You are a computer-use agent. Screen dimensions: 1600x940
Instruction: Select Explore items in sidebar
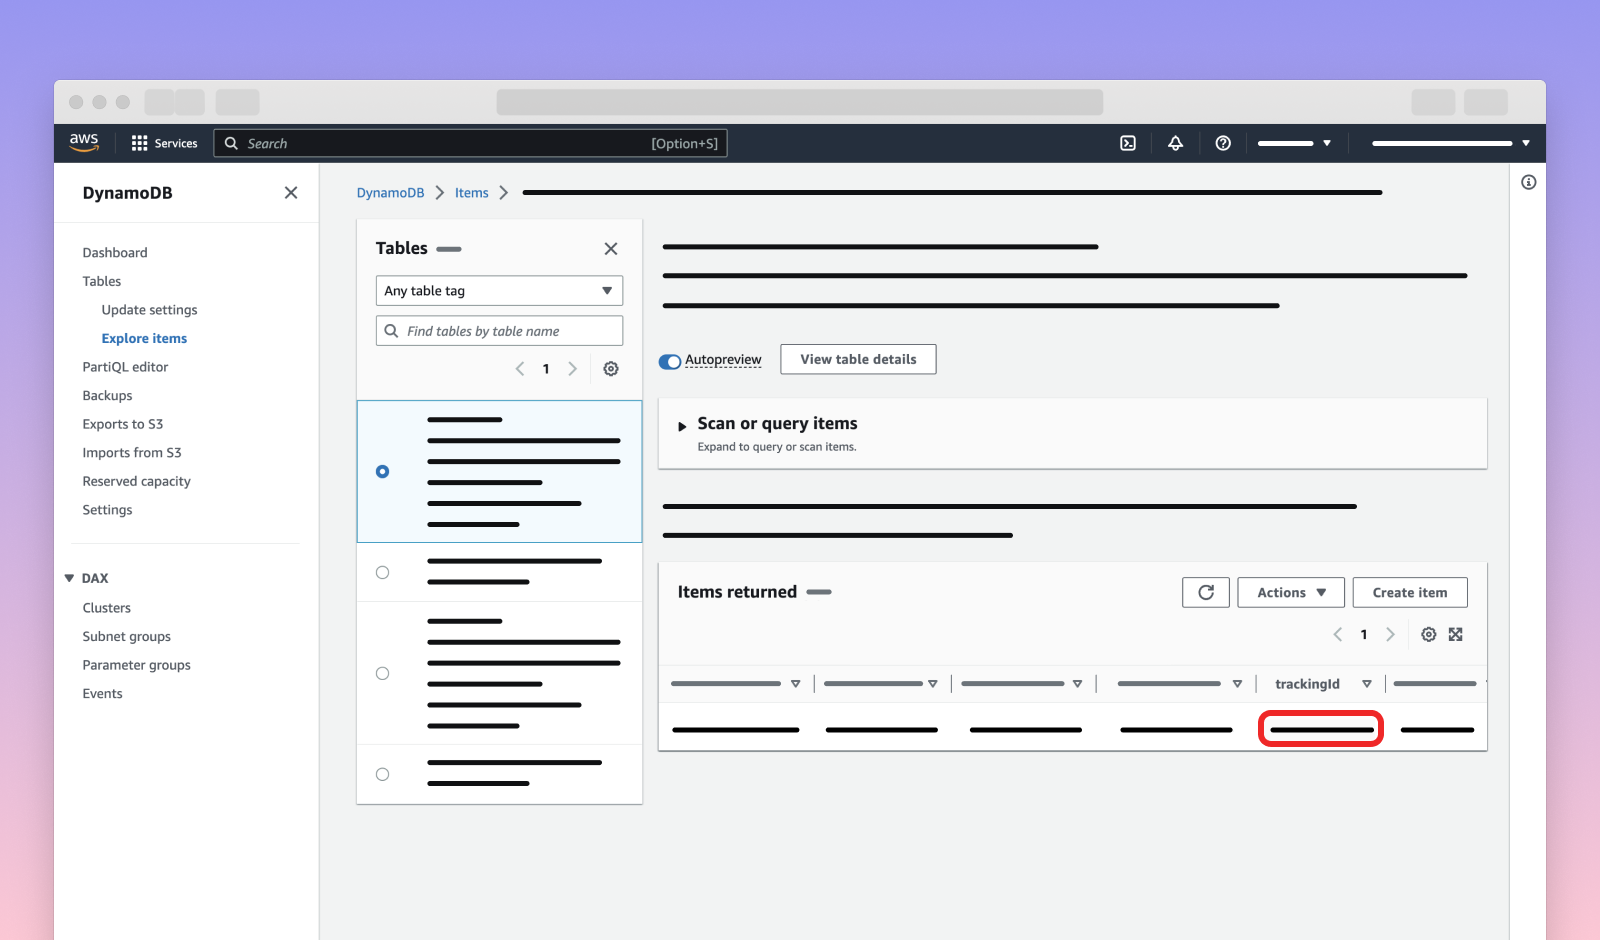tap(144, 339)
